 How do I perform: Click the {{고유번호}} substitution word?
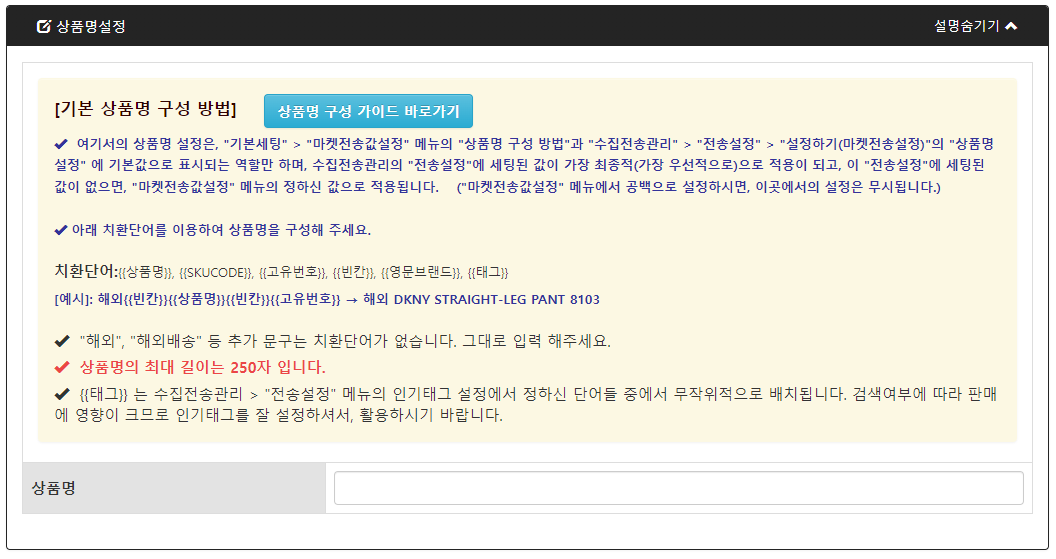pos(292,273)
